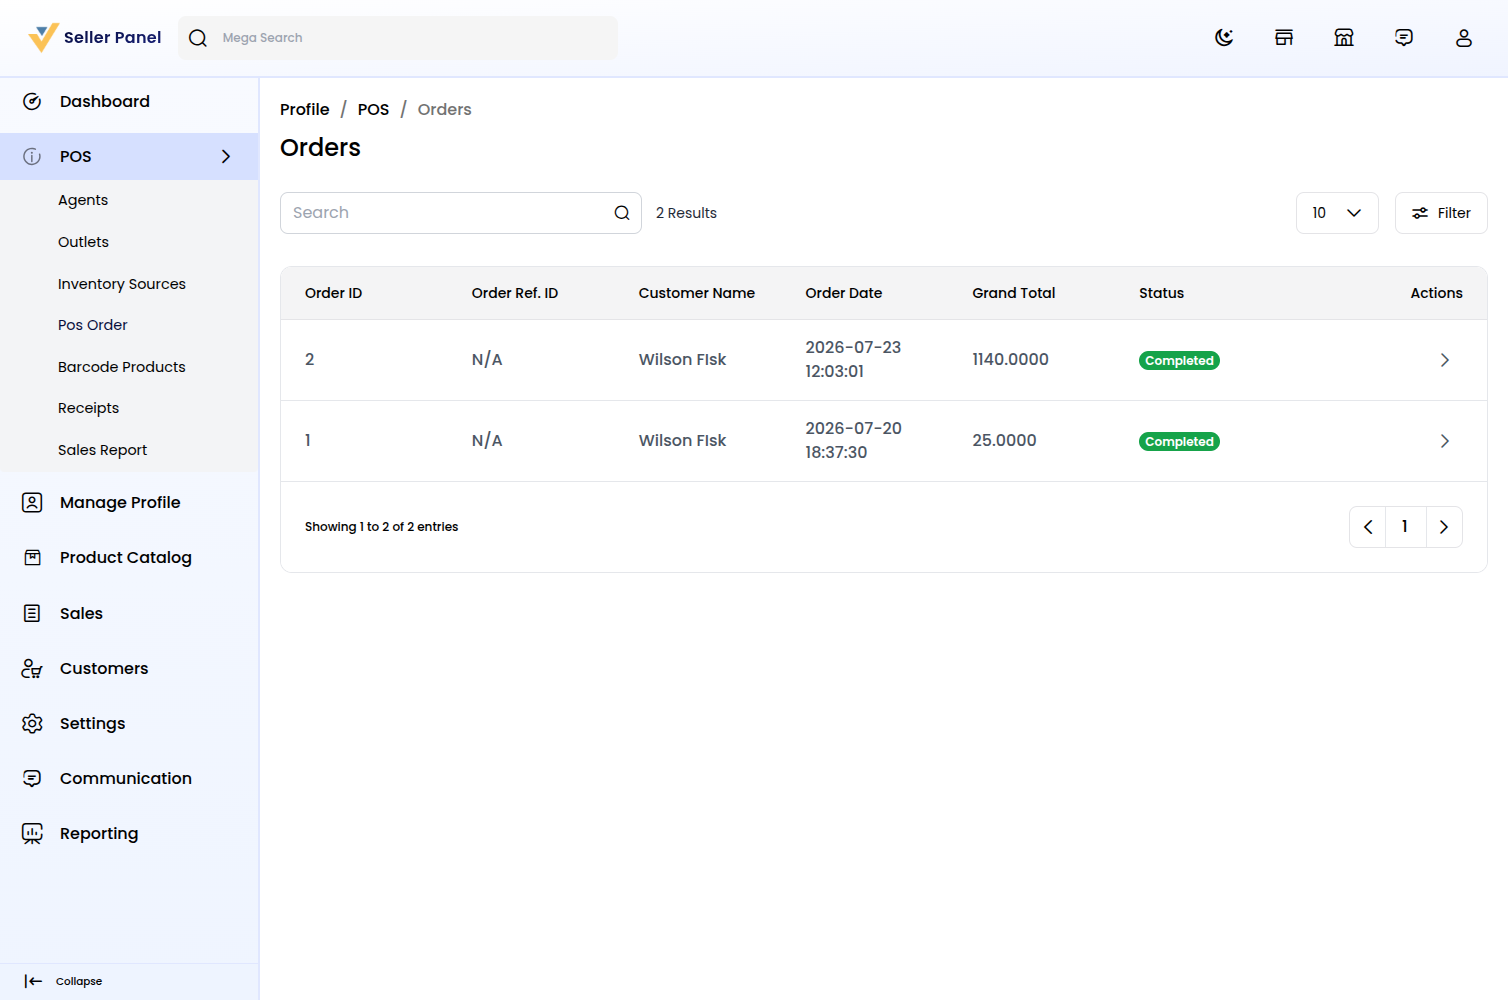The image size is (1508, 1000).
Task: Toggle dark mode moon icon
Action: tap(1224, 38)
